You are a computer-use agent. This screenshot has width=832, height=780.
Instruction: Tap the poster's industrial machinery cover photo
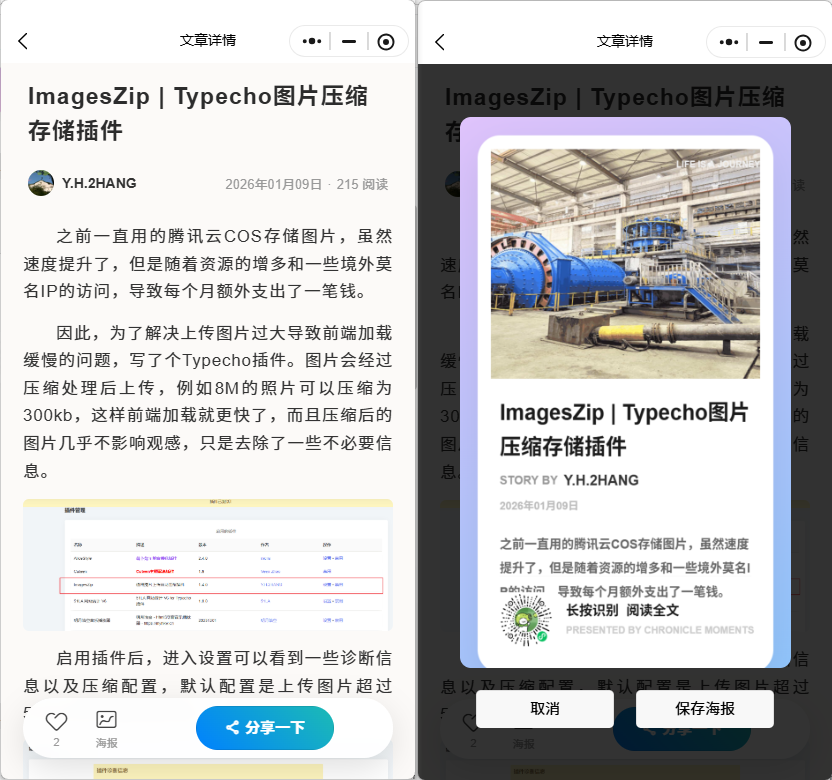click(625, 264)
